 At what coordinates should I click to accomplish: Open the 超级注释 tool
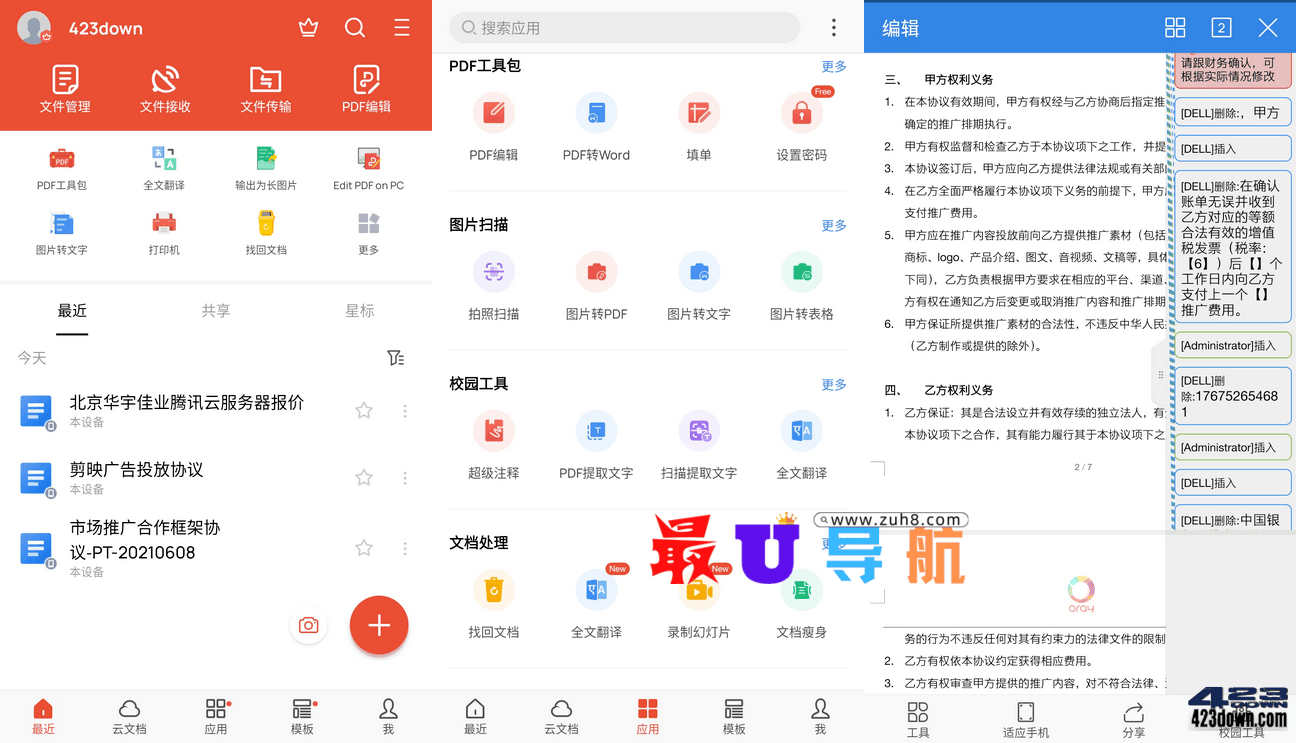pos(494,445)
